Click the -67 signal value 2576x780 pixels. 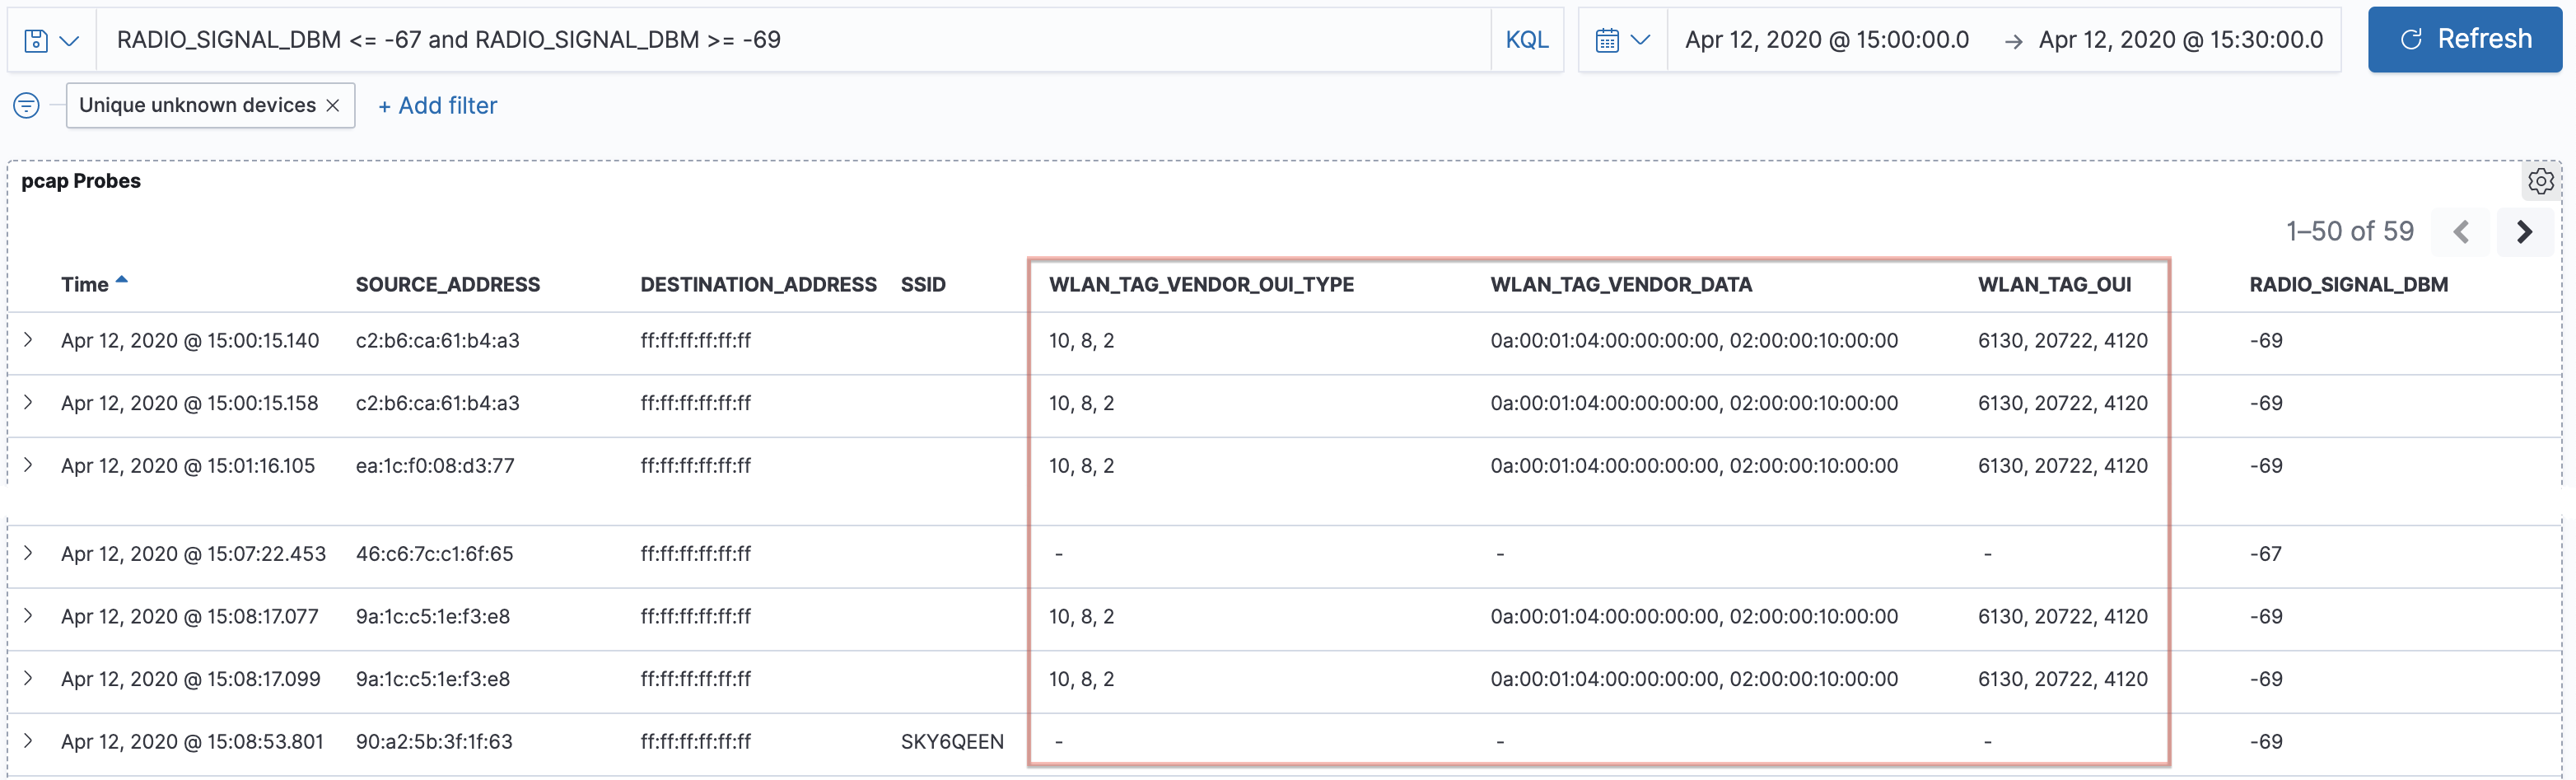(2266, 554)
